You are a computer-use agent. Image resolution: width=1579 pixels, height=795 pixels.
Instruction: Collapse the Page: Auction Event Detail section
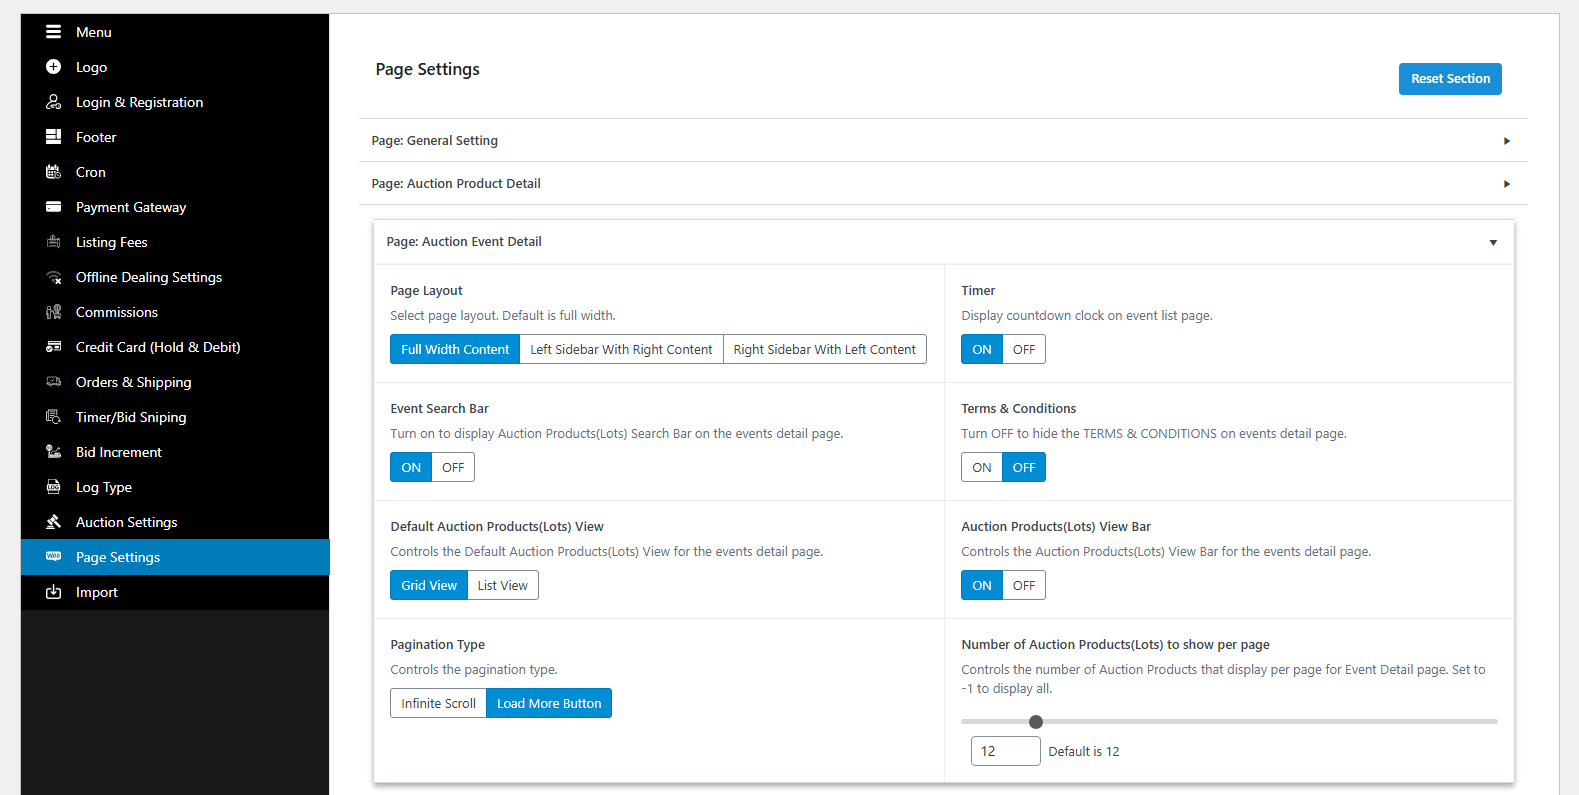coord(944,242)
